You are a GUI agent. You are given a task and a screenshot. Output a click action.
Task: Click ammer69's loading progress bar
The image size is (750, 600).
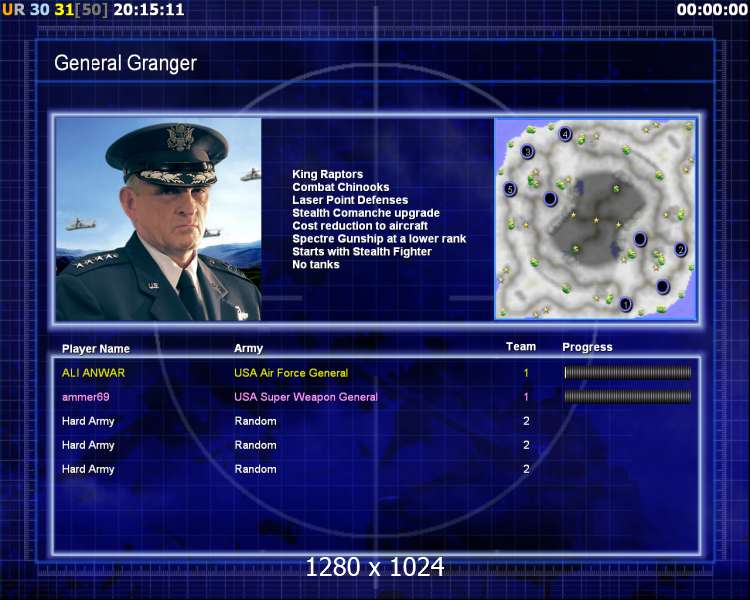point(628,397)
